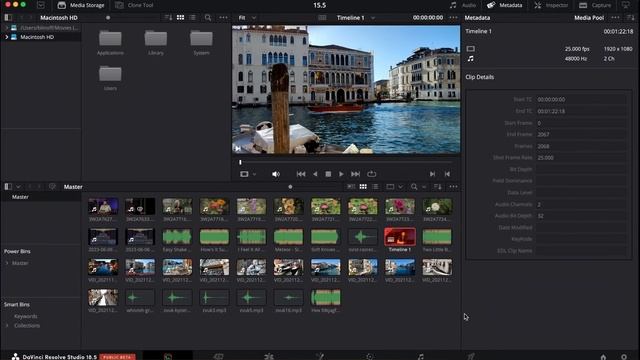Select the Meteor audio clip

[x=288, y=237]
